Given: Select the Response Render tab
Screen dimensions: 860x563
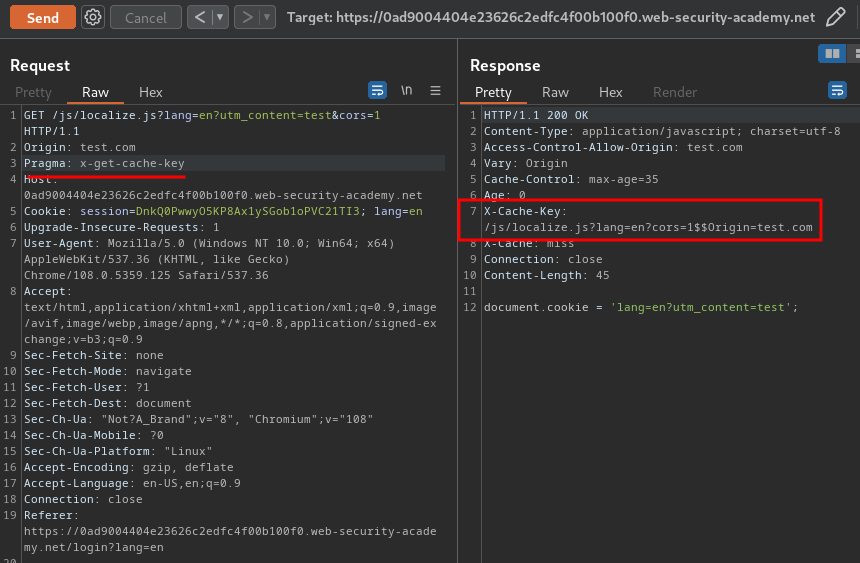Looking at the screenshot, I should pyautogui.click(x=675, y=92).
